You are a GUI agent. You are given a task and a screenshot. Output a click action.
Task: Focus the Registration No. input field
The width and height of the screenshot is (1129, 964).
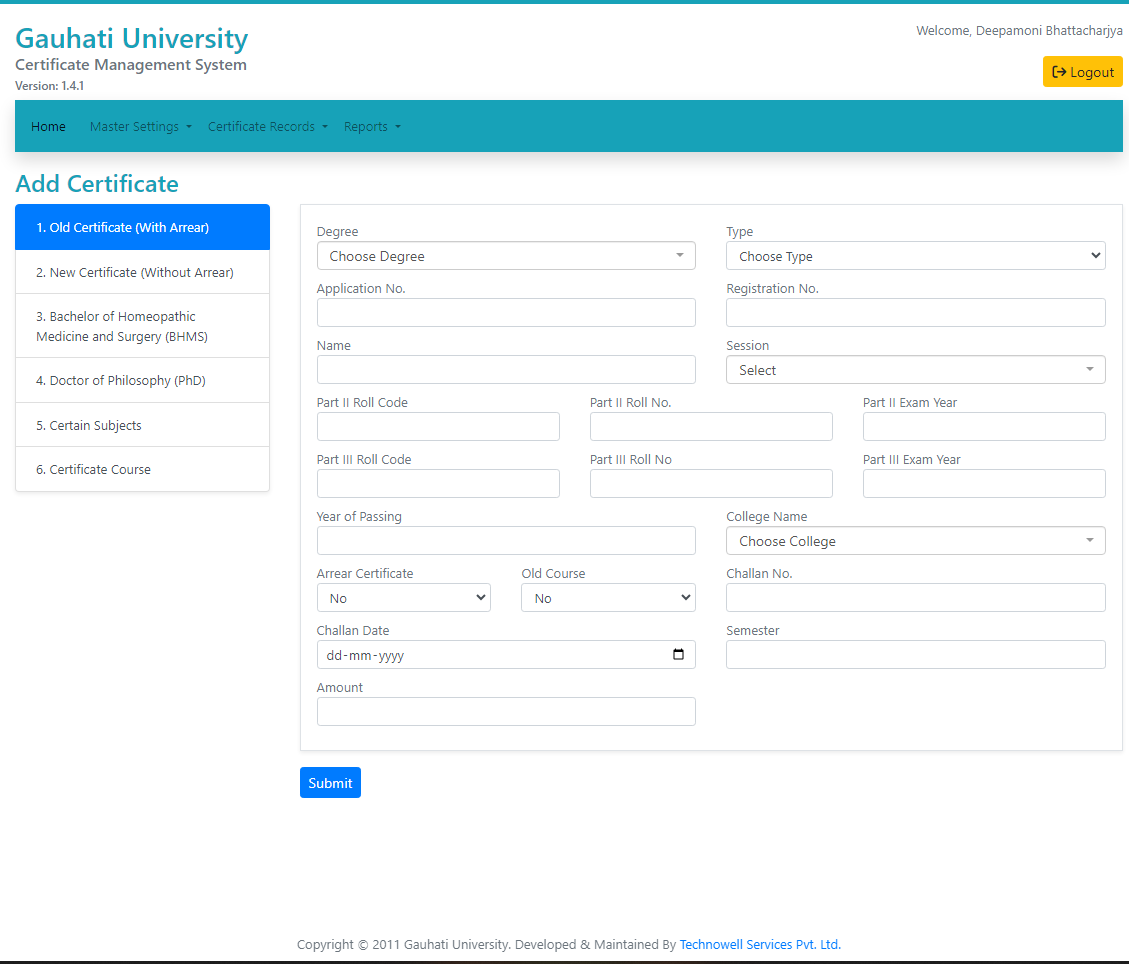(x=915, y=313)
